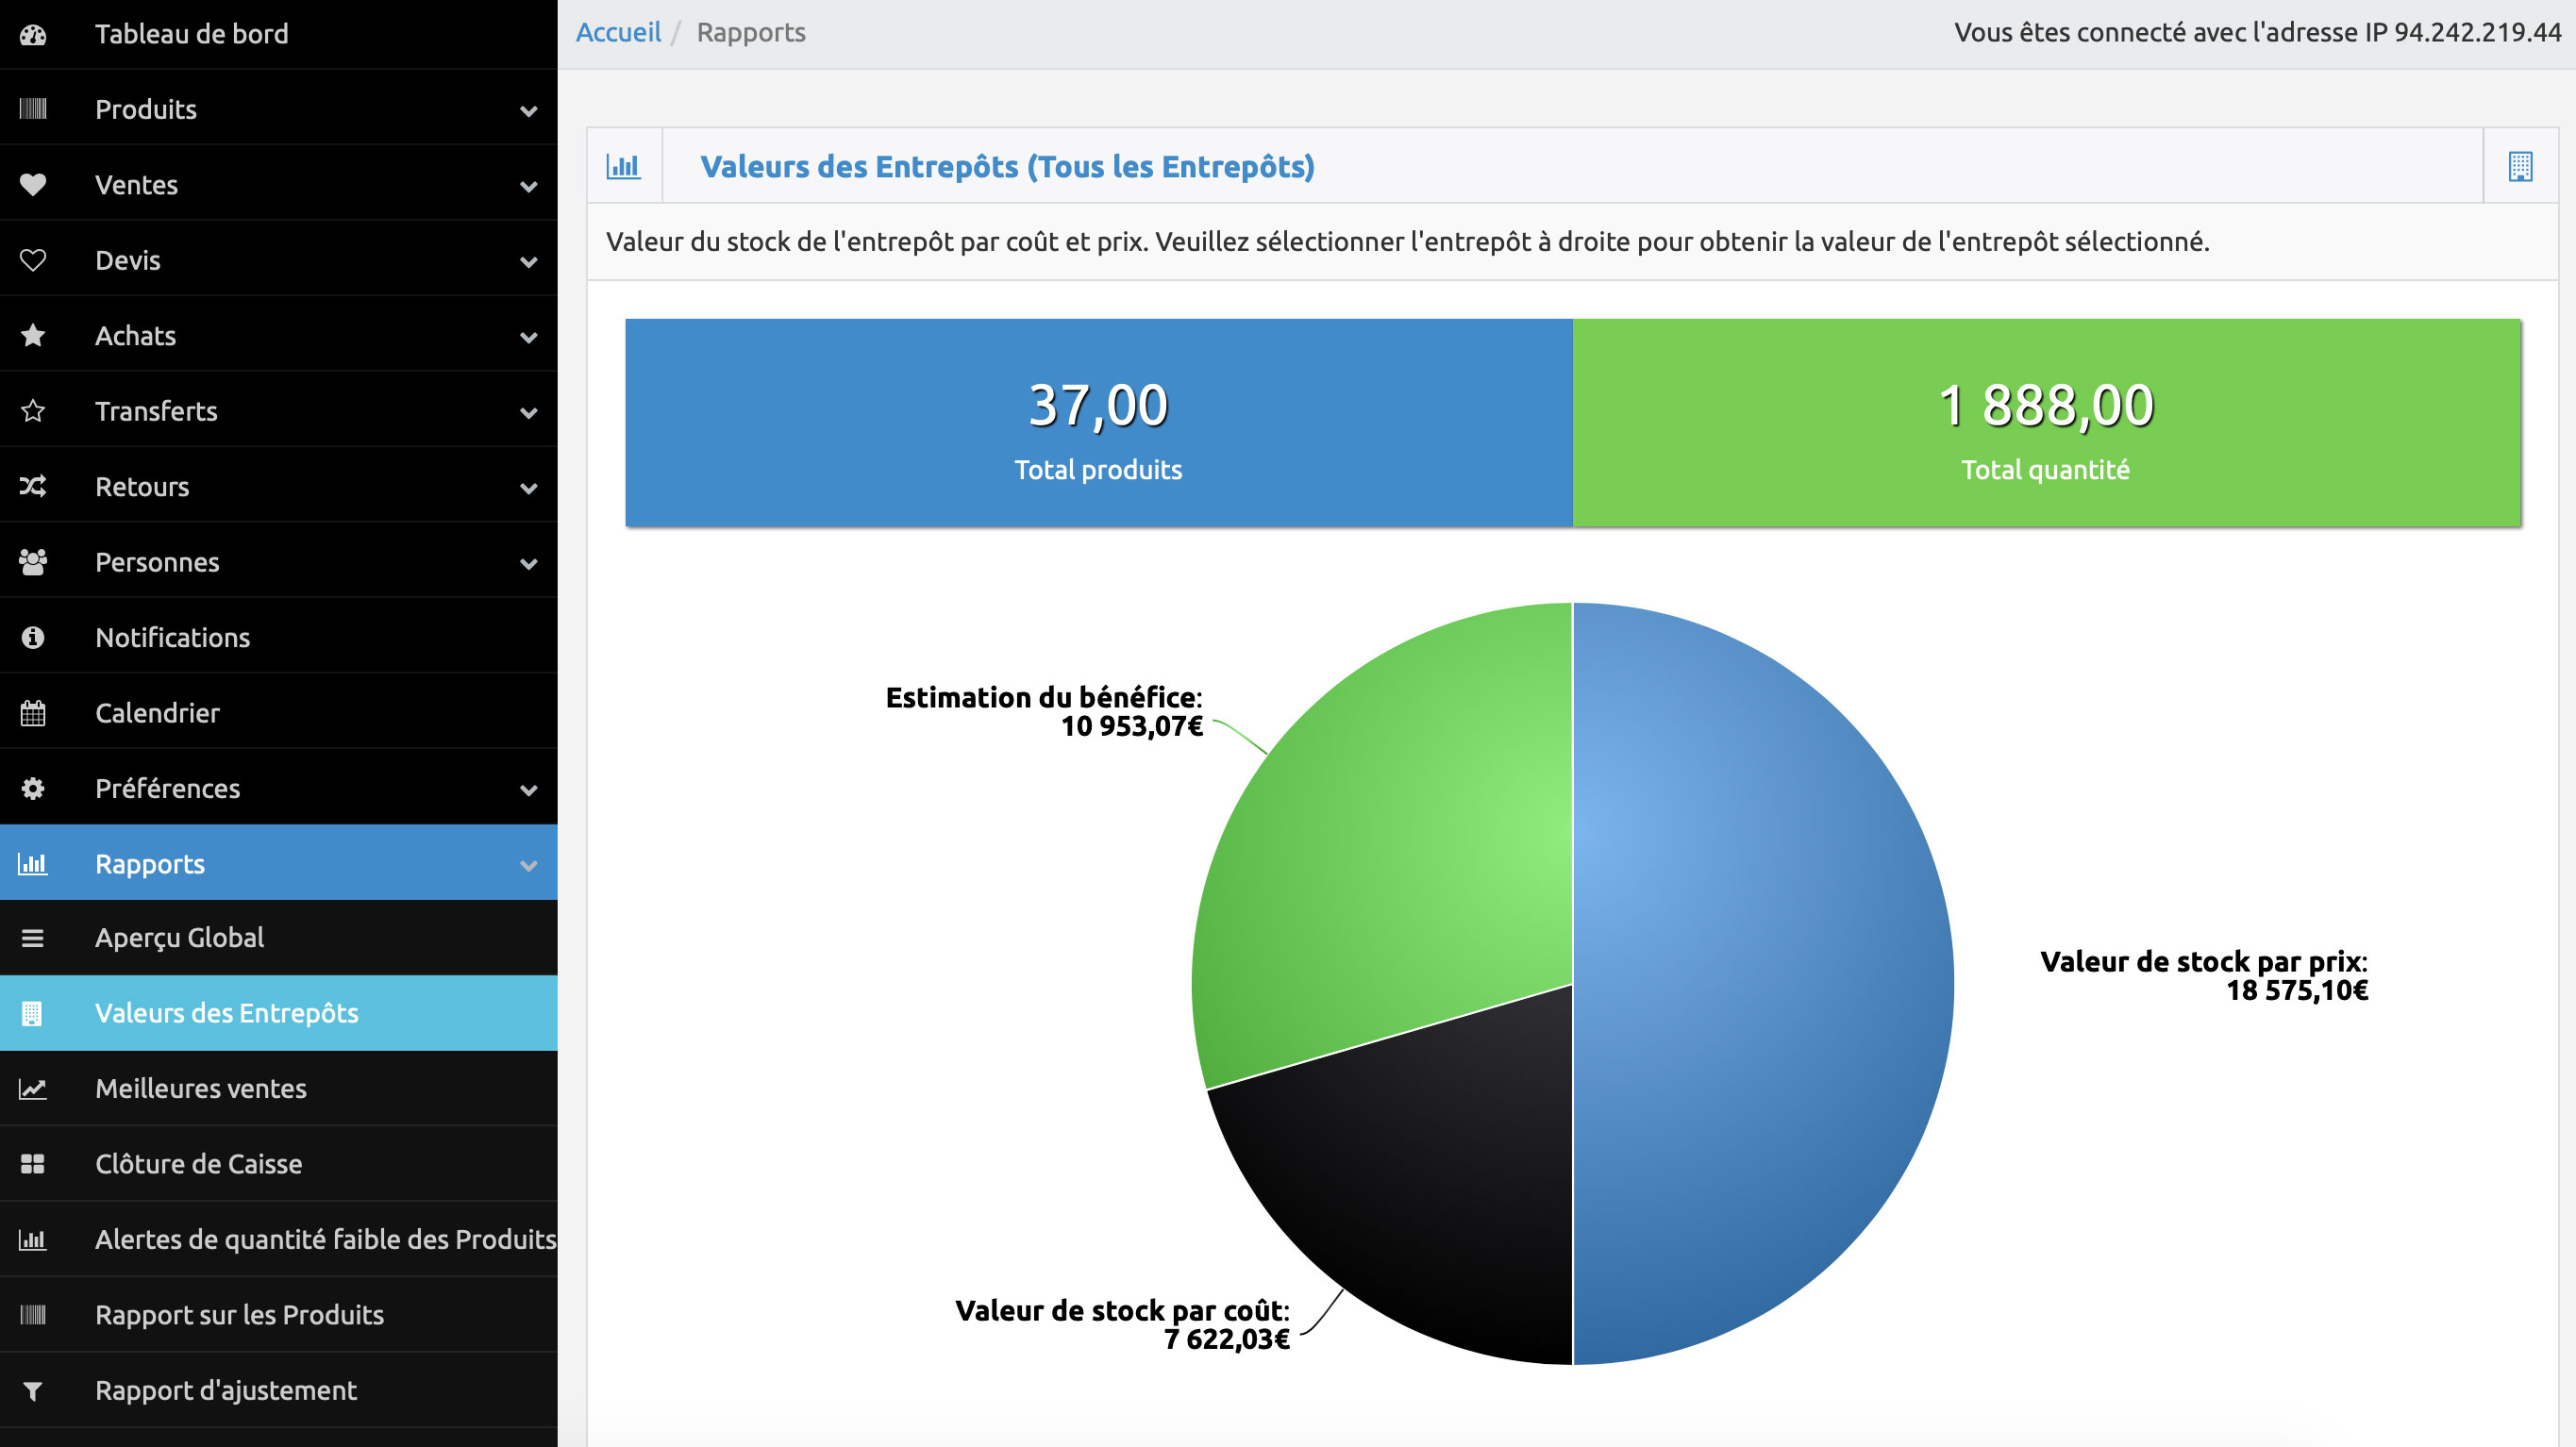Expand the Produits menu chevron

tap(527, 110)
